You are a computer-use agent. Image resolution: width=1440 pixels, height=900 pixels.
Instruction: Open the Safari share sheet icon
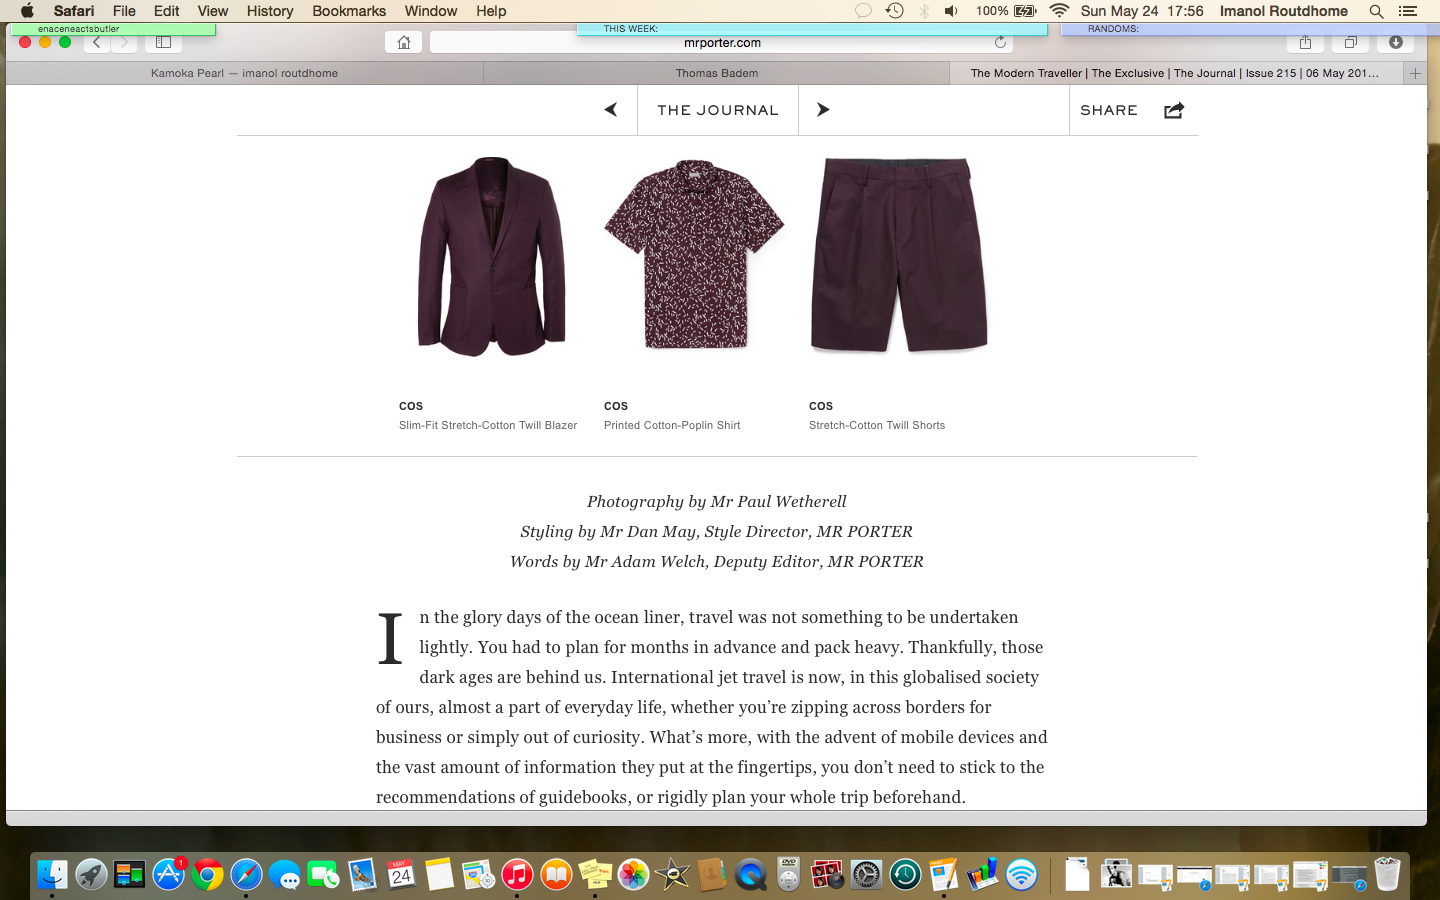[x=1305, y=42]
